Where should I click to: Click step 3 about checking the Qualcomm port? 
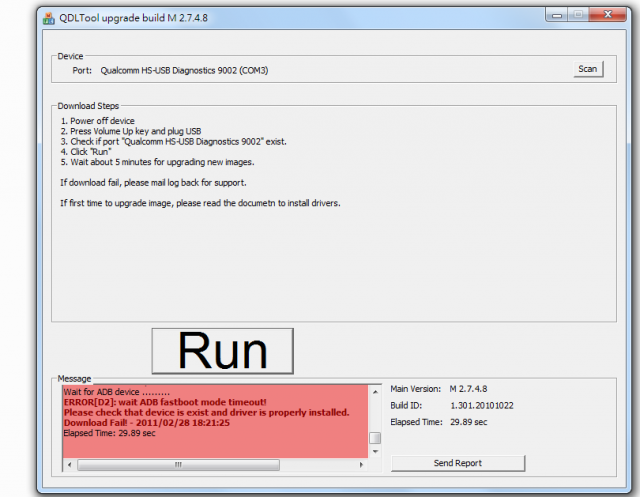click(x=173, y=142)
